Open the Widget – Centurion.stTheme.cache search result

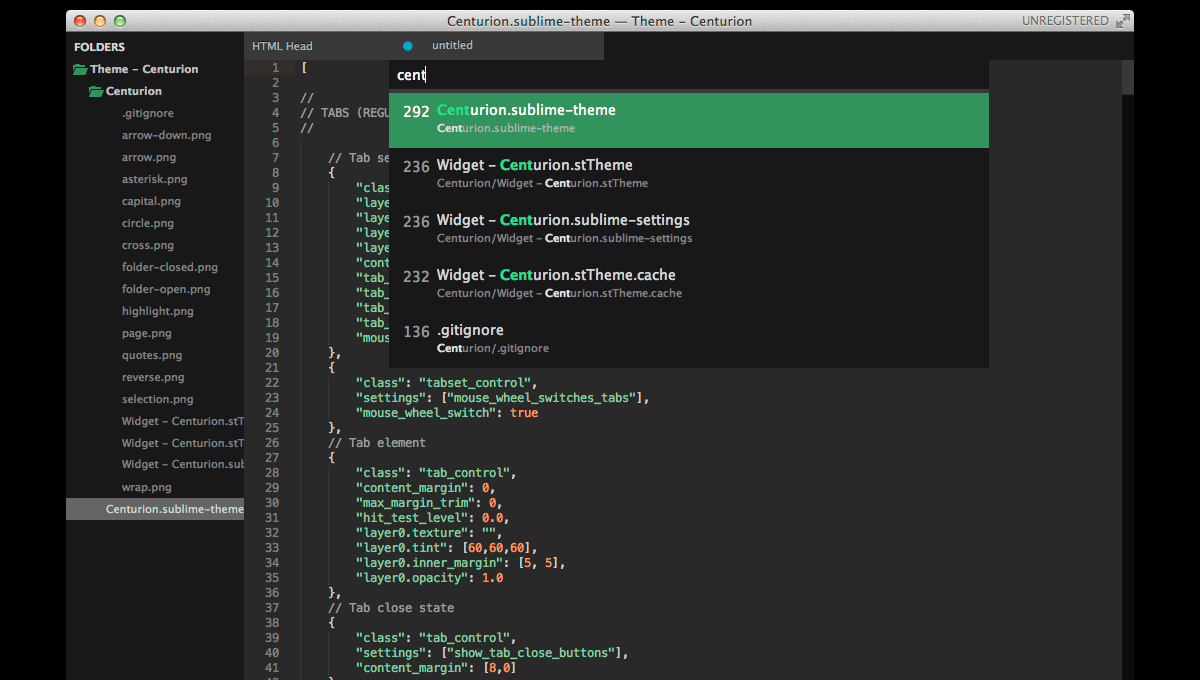coord(689,285)
